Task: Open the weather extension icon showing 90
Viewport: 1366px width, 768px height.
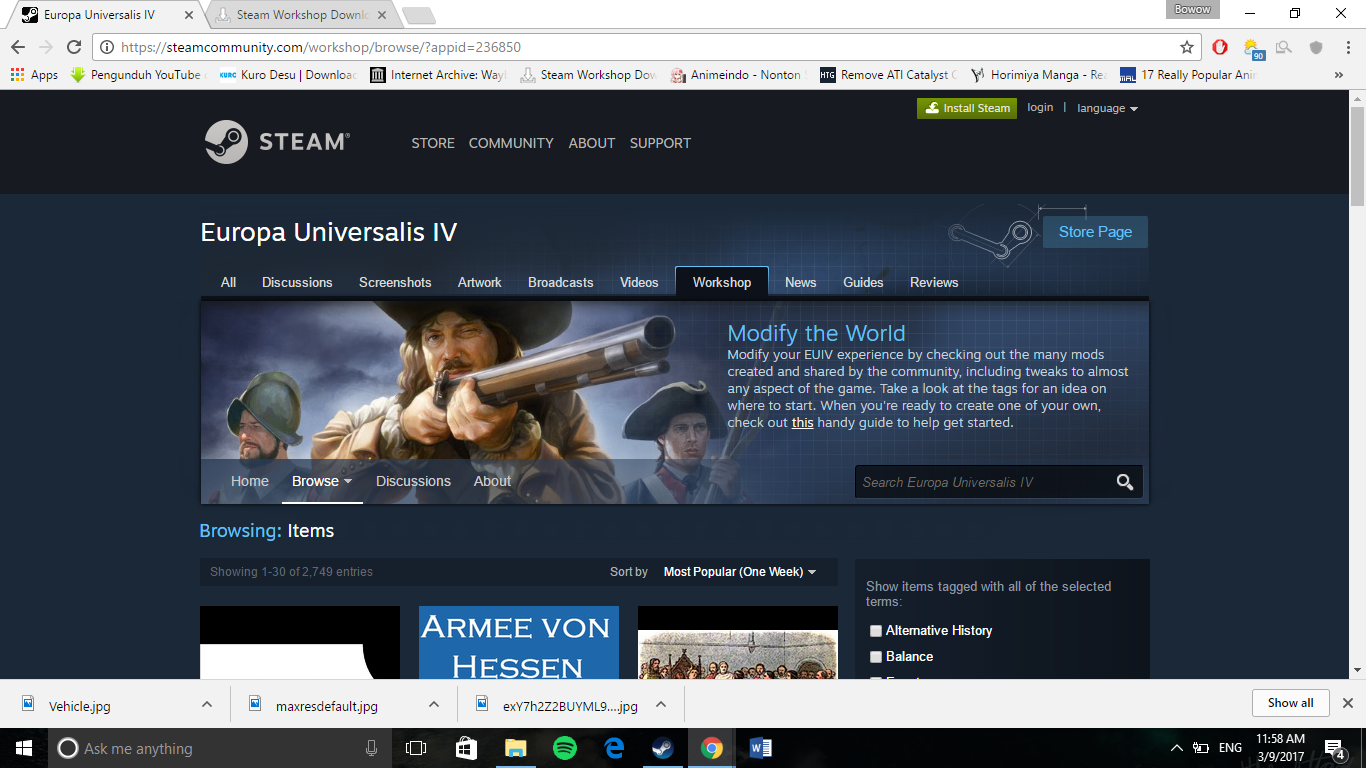Action: click(1251, 47)
